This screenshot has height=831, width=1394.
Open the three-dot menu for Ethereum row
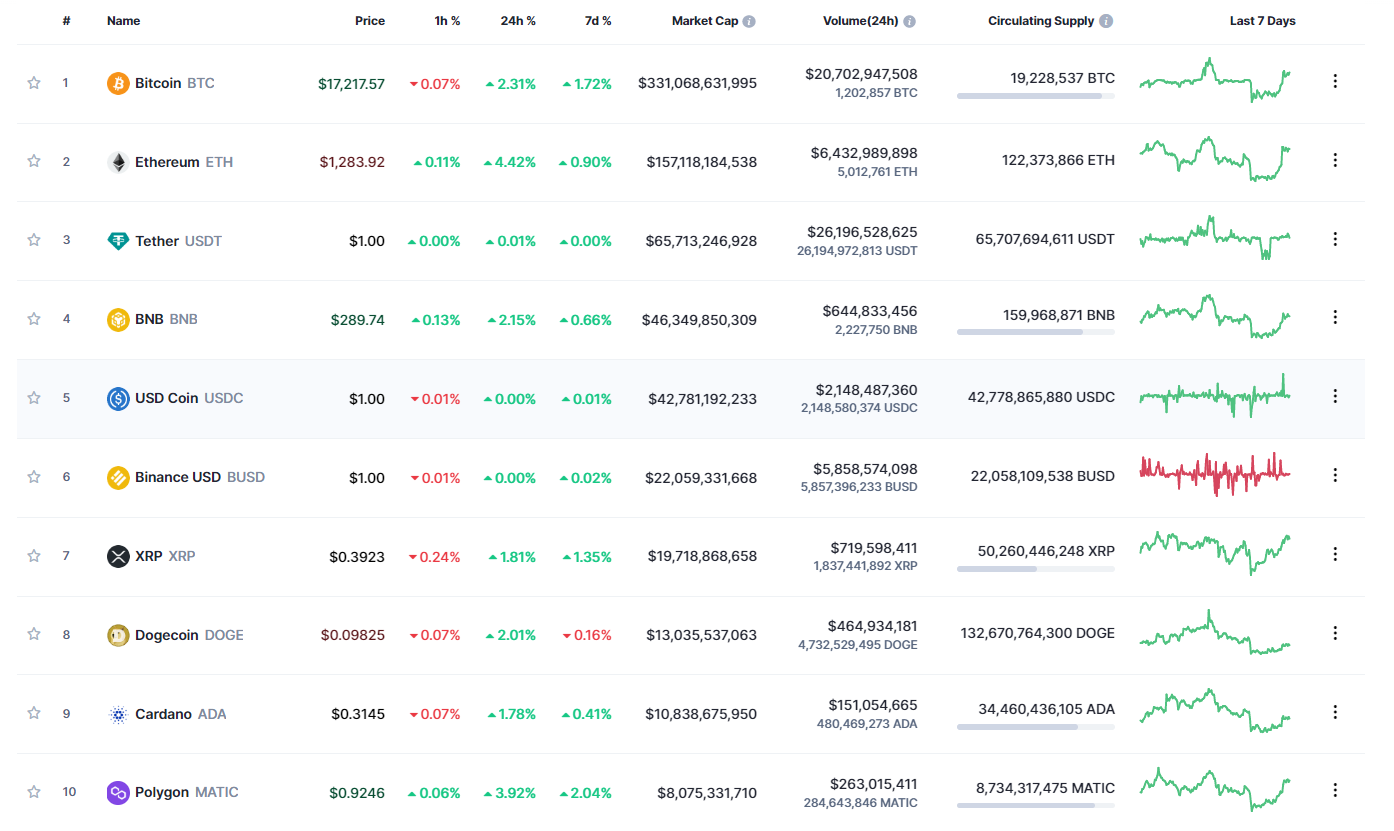pyautogui.click(x=1335, y=160)
